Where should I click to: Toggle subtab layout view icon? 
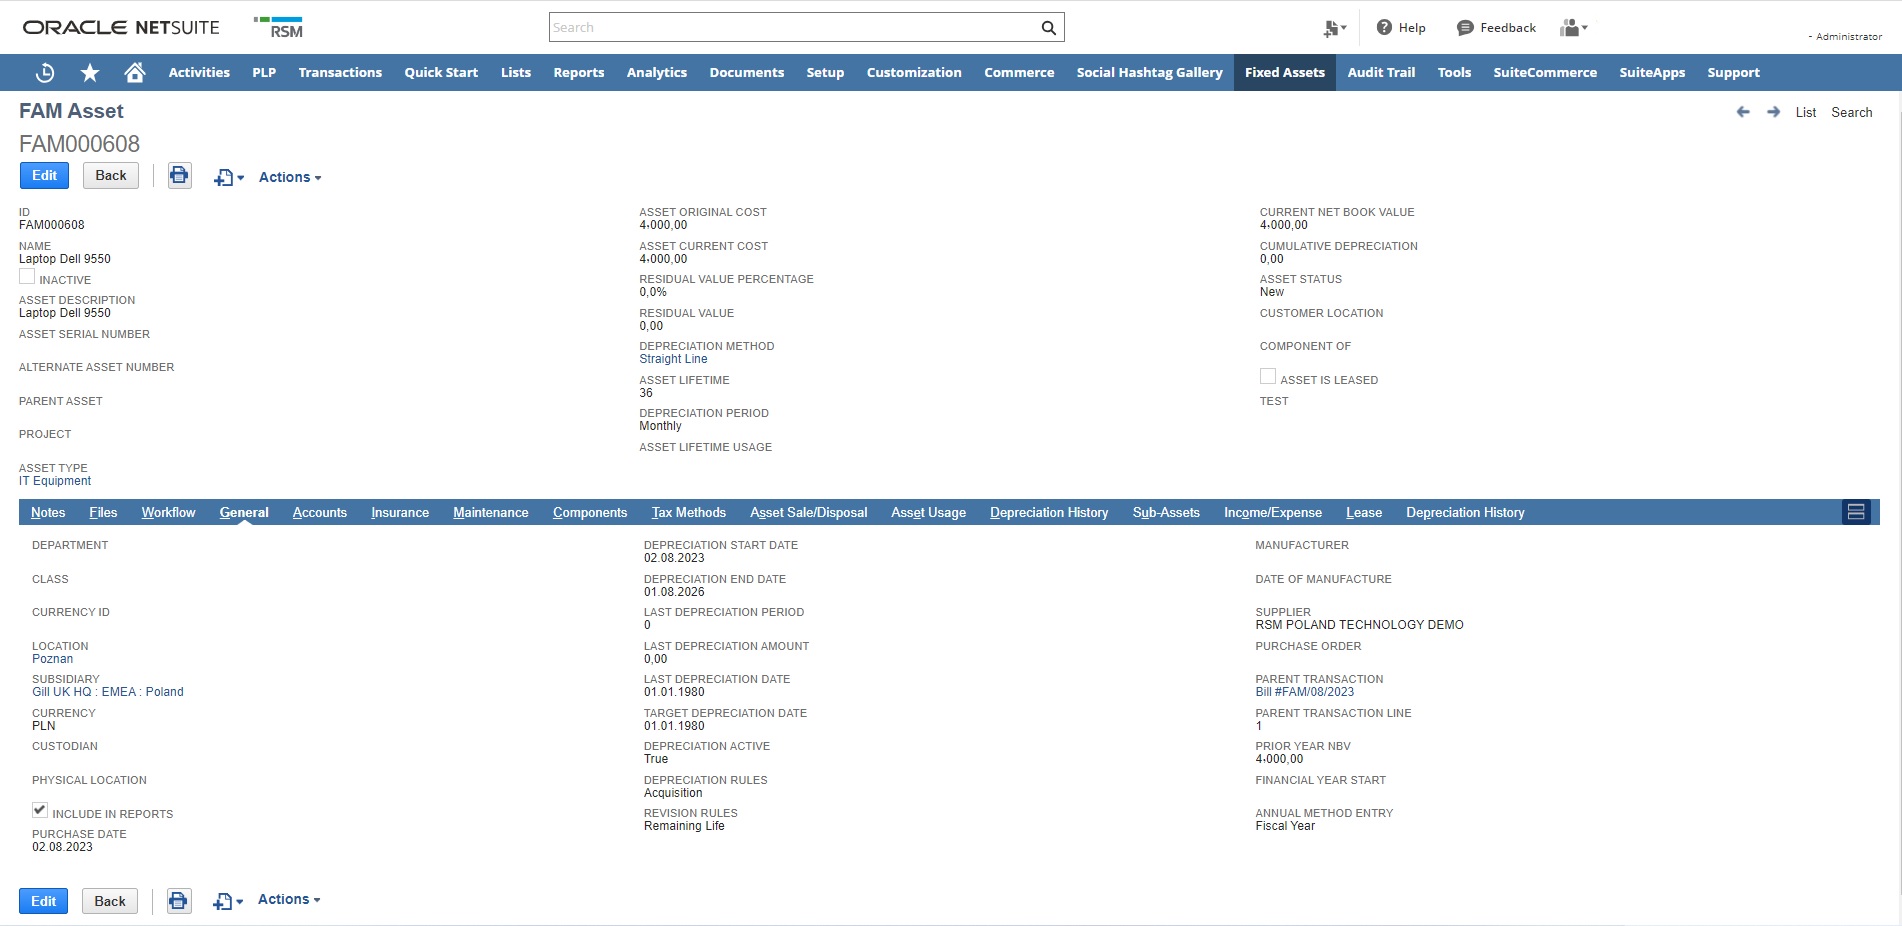coord(1856,512)
